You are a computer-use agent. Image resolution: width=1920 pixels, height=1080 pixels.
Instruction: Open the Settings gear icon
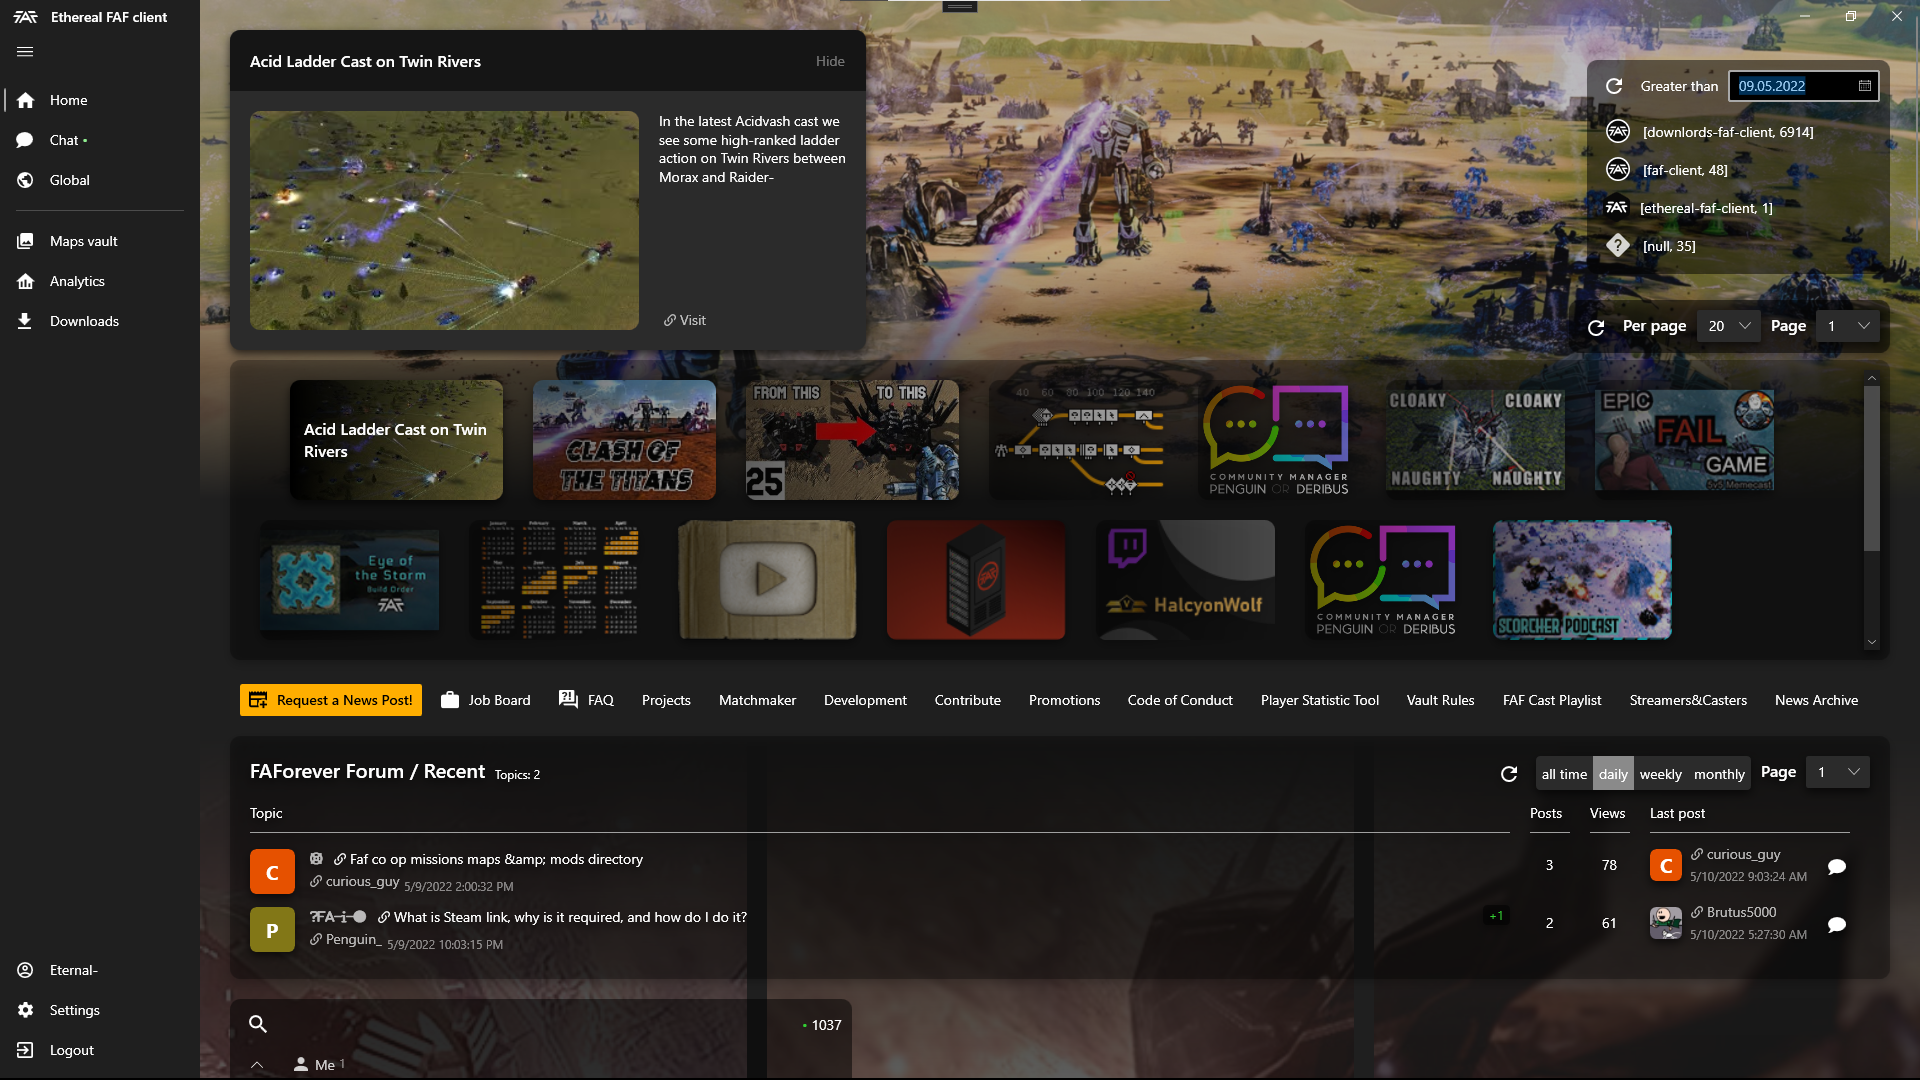pos(25,1010)
